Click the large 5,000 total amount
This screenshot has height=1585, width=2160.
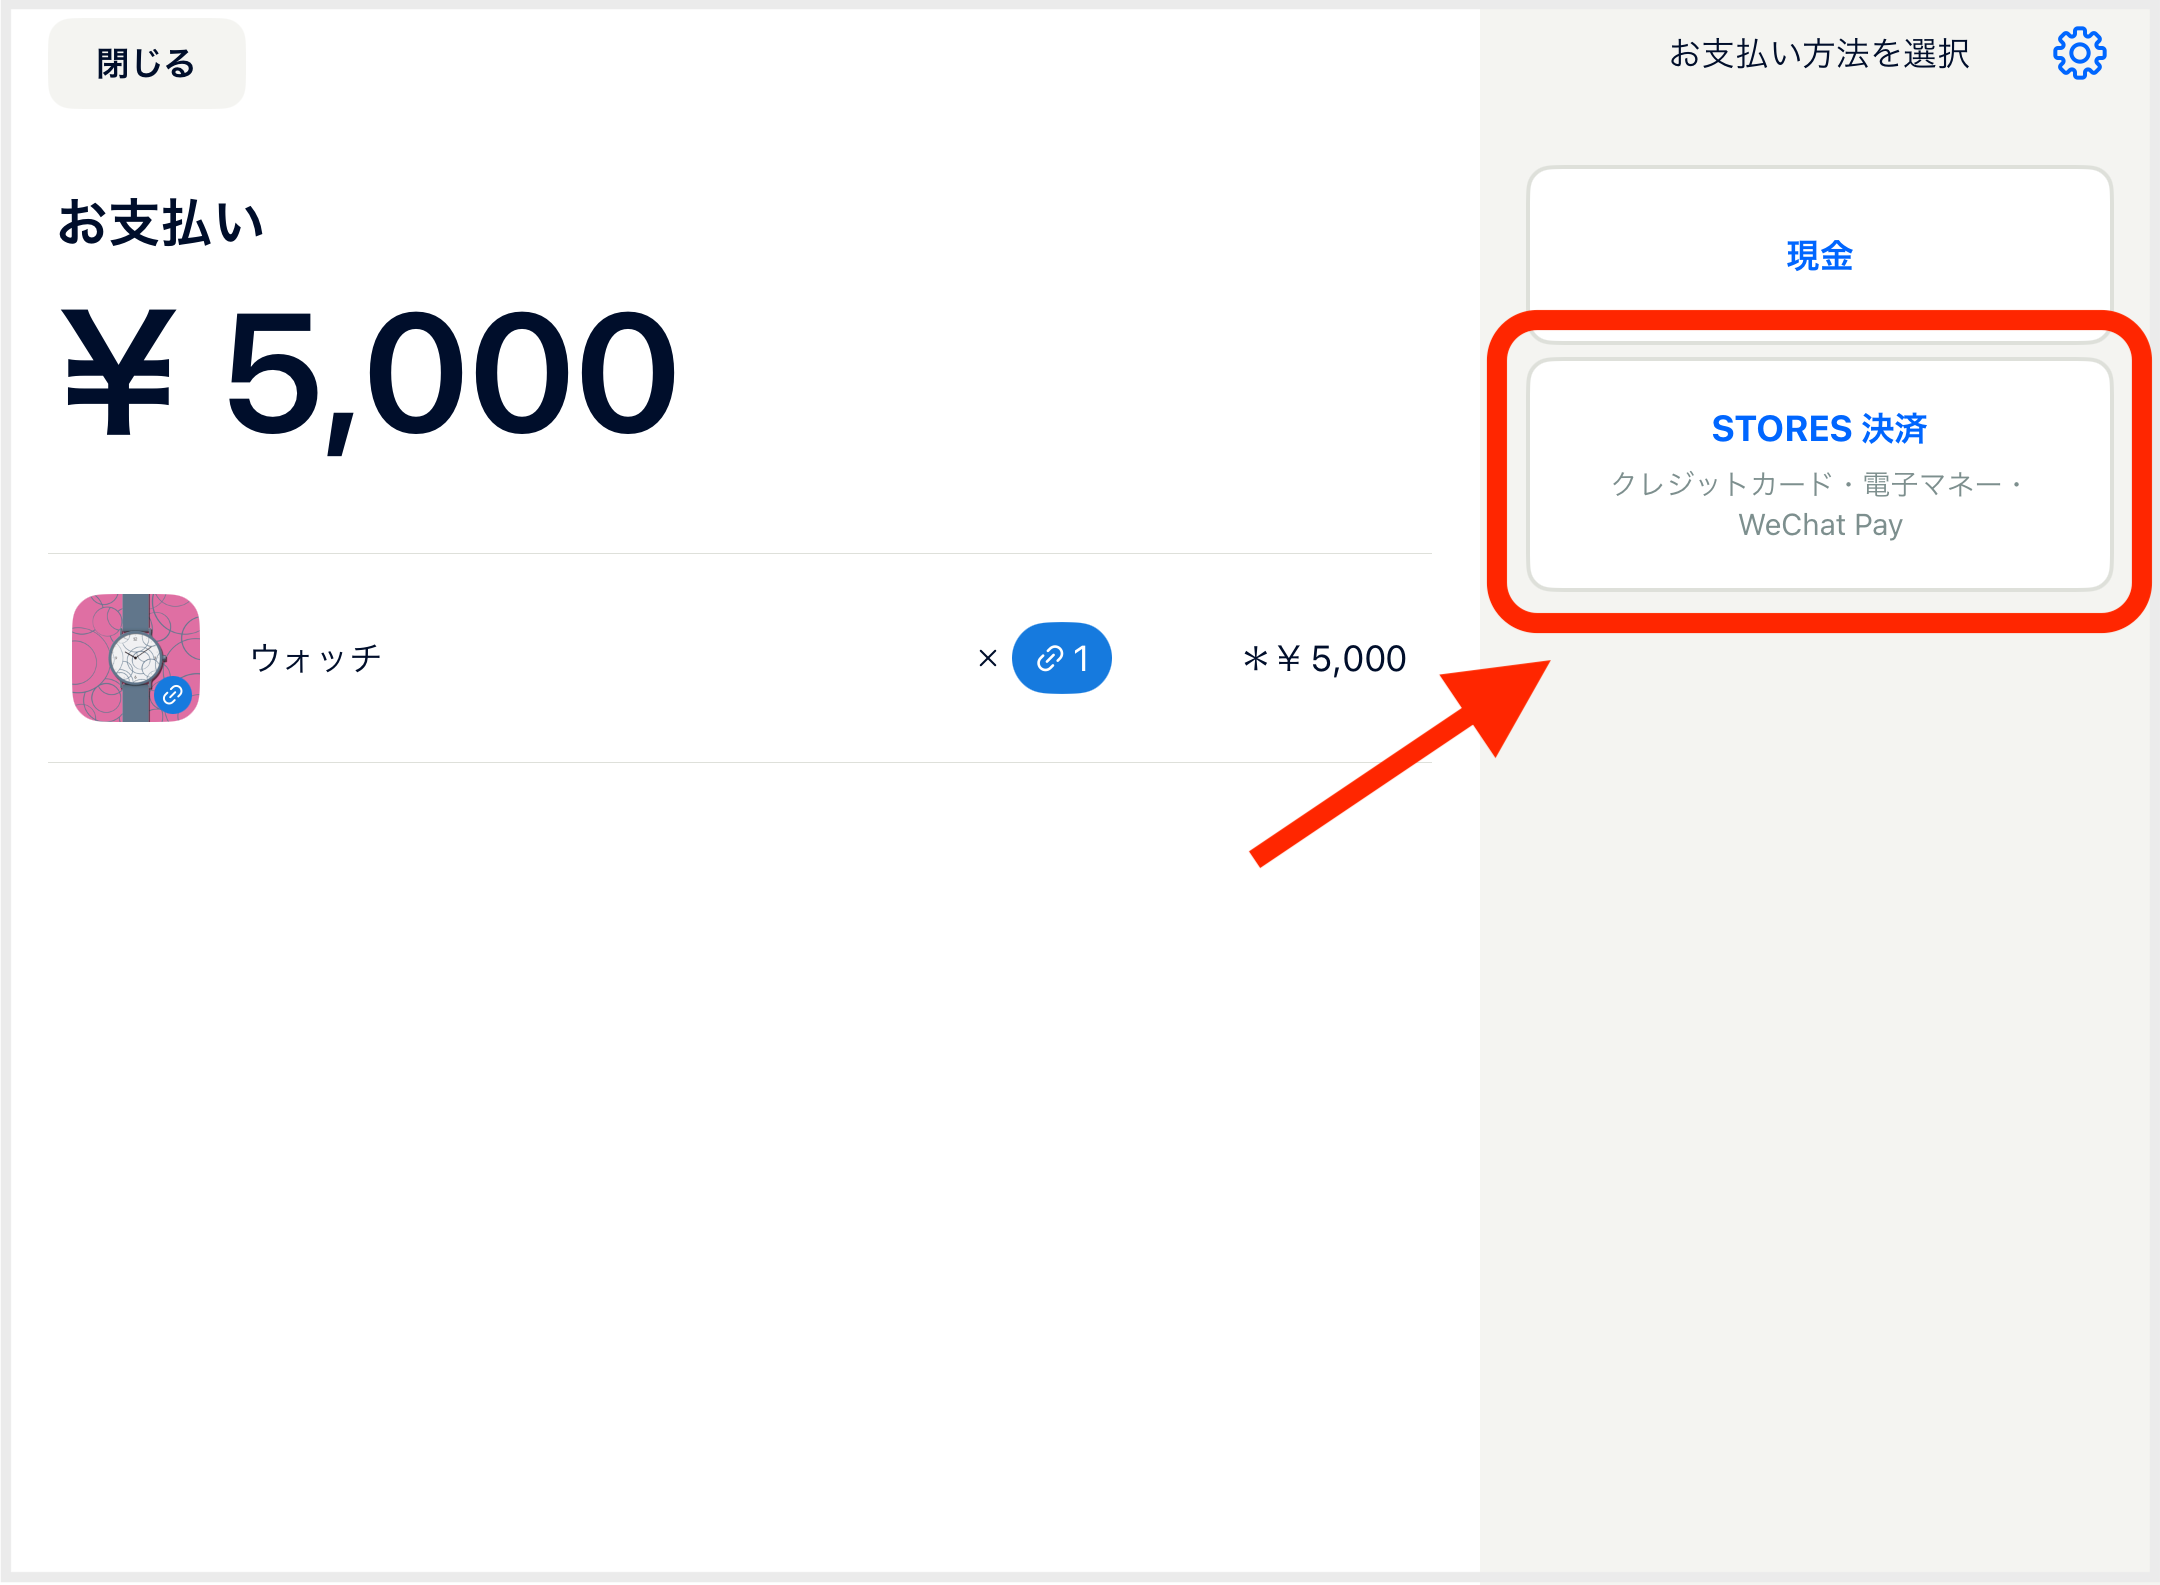pos(451,375)
